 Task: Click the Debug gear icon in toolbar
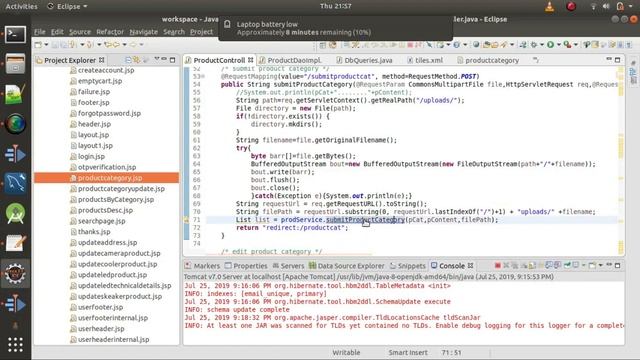pos(533,44)
